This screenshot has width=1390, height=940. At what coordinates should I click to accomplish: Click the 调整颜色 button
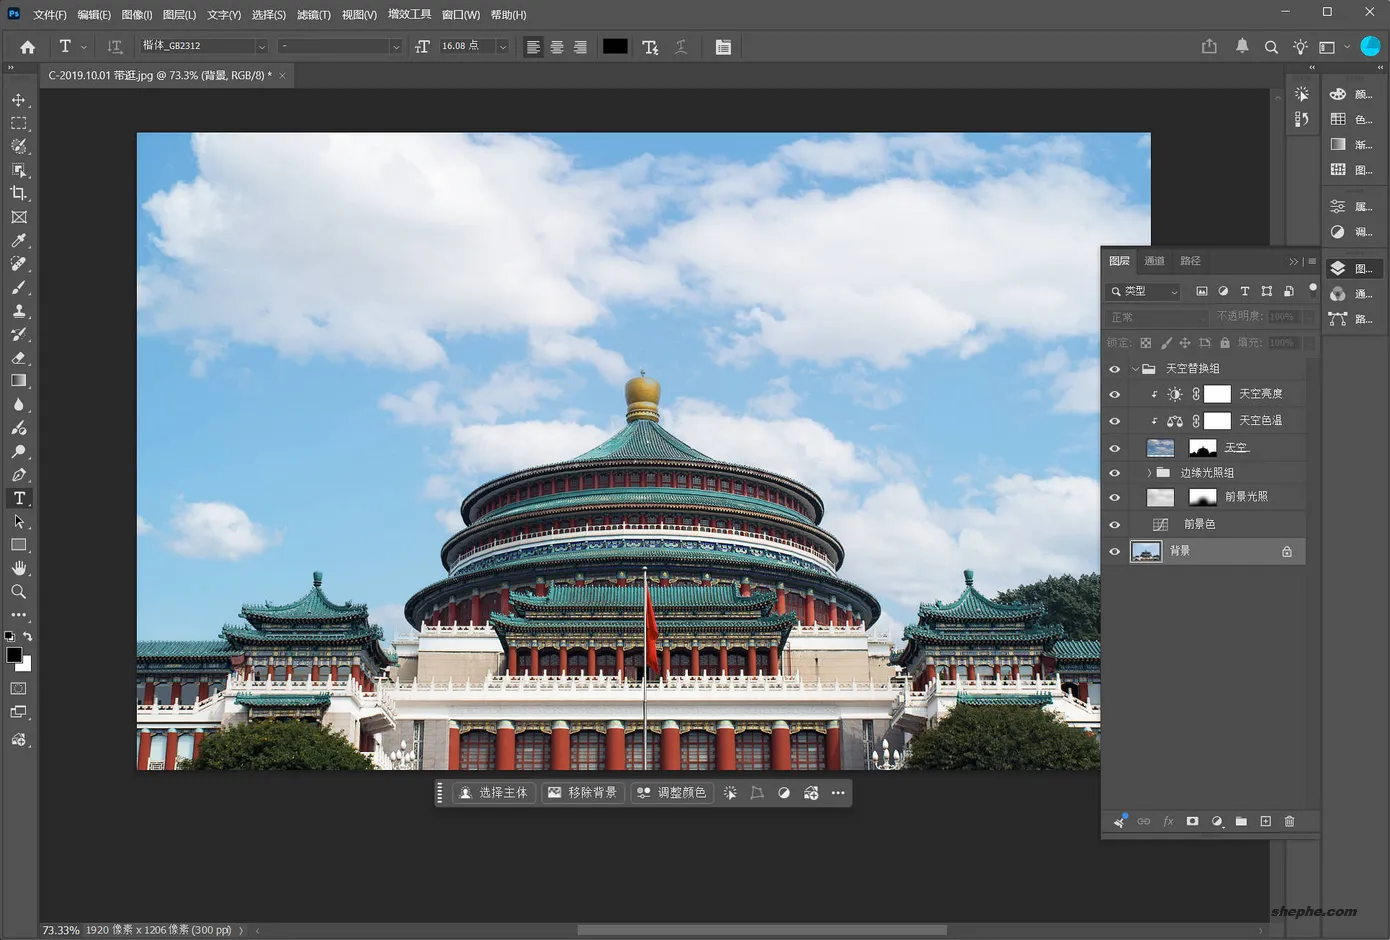click(x=672, y=793)
